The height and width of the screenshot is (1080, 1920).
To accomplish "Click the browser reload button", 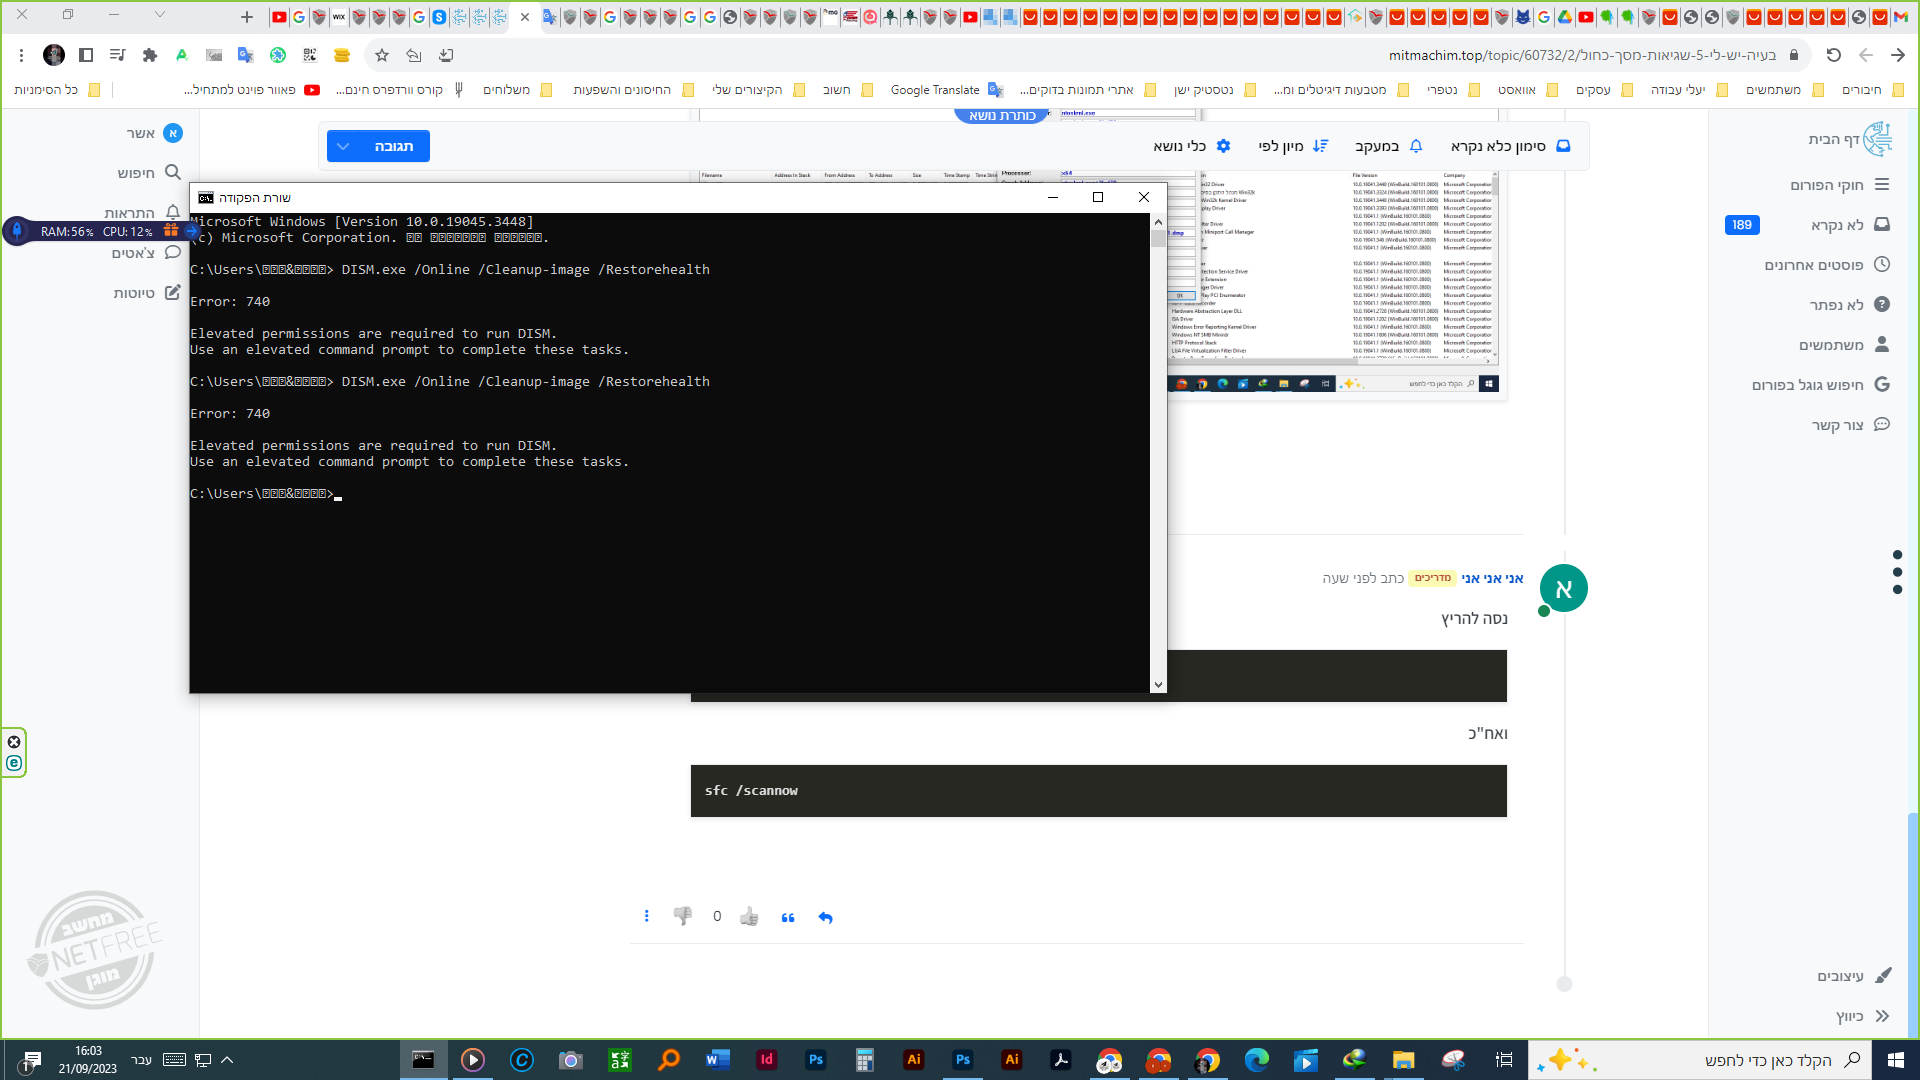I will [x=1833, y=55].
